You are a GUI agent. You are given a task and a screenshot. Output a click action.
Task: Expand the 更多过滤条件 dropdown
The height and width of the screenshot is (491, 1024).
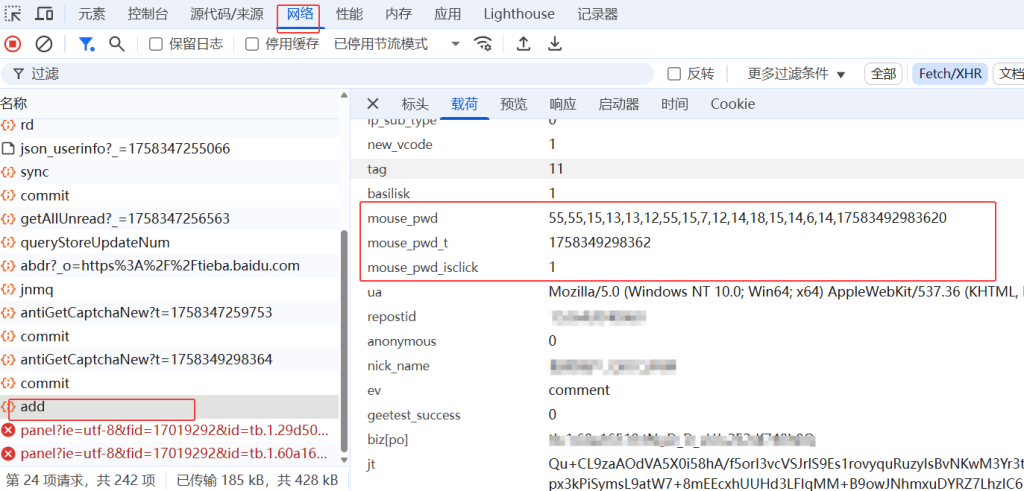pos(796,74)
